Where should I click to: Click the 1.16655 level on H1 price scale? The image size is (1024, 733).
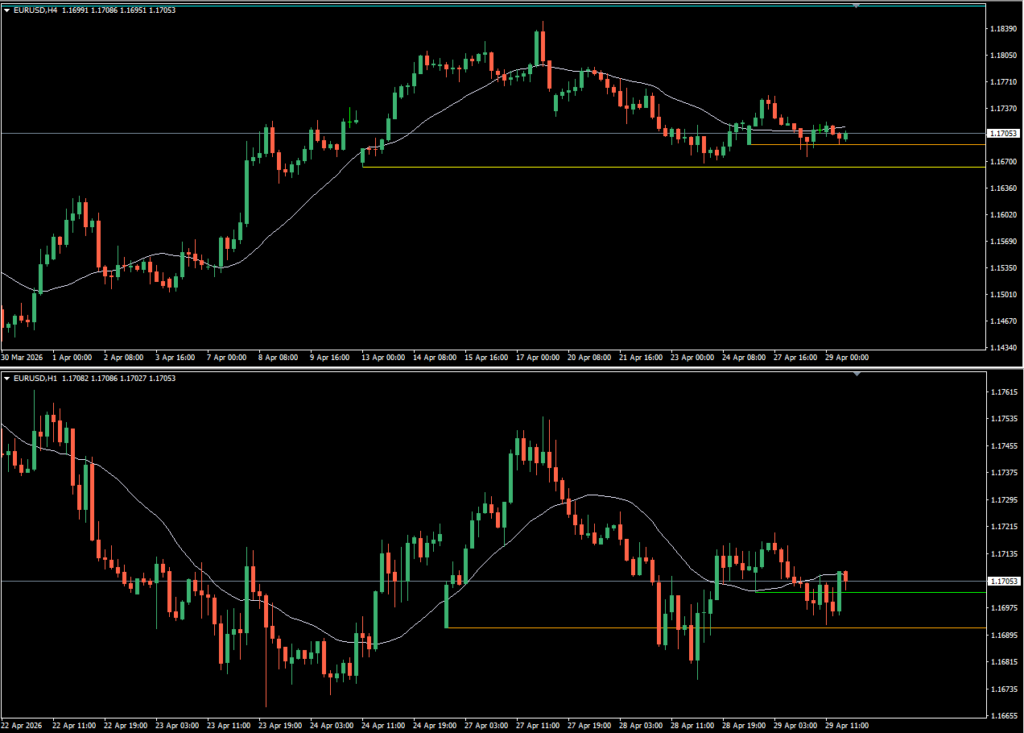tap(1003, 715)
